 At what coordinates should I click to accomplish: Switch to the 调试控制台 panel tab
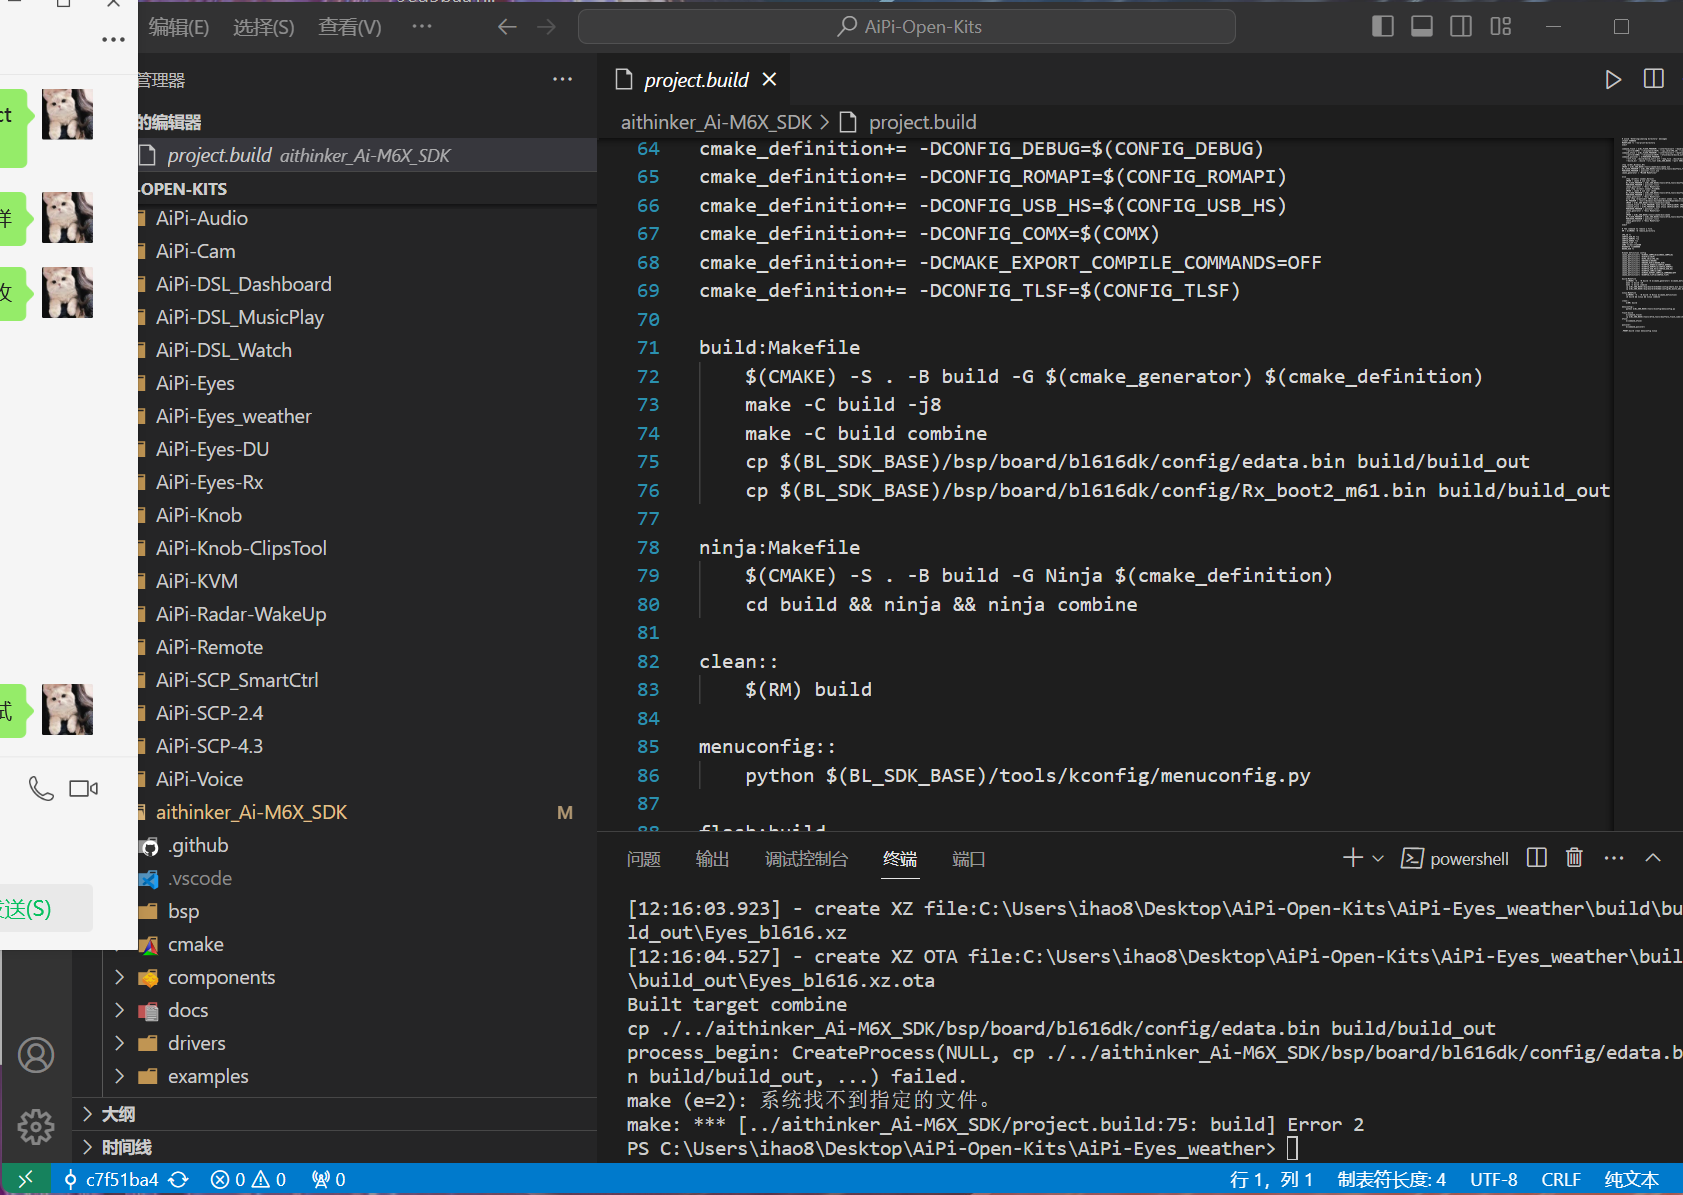coord(806,859)
